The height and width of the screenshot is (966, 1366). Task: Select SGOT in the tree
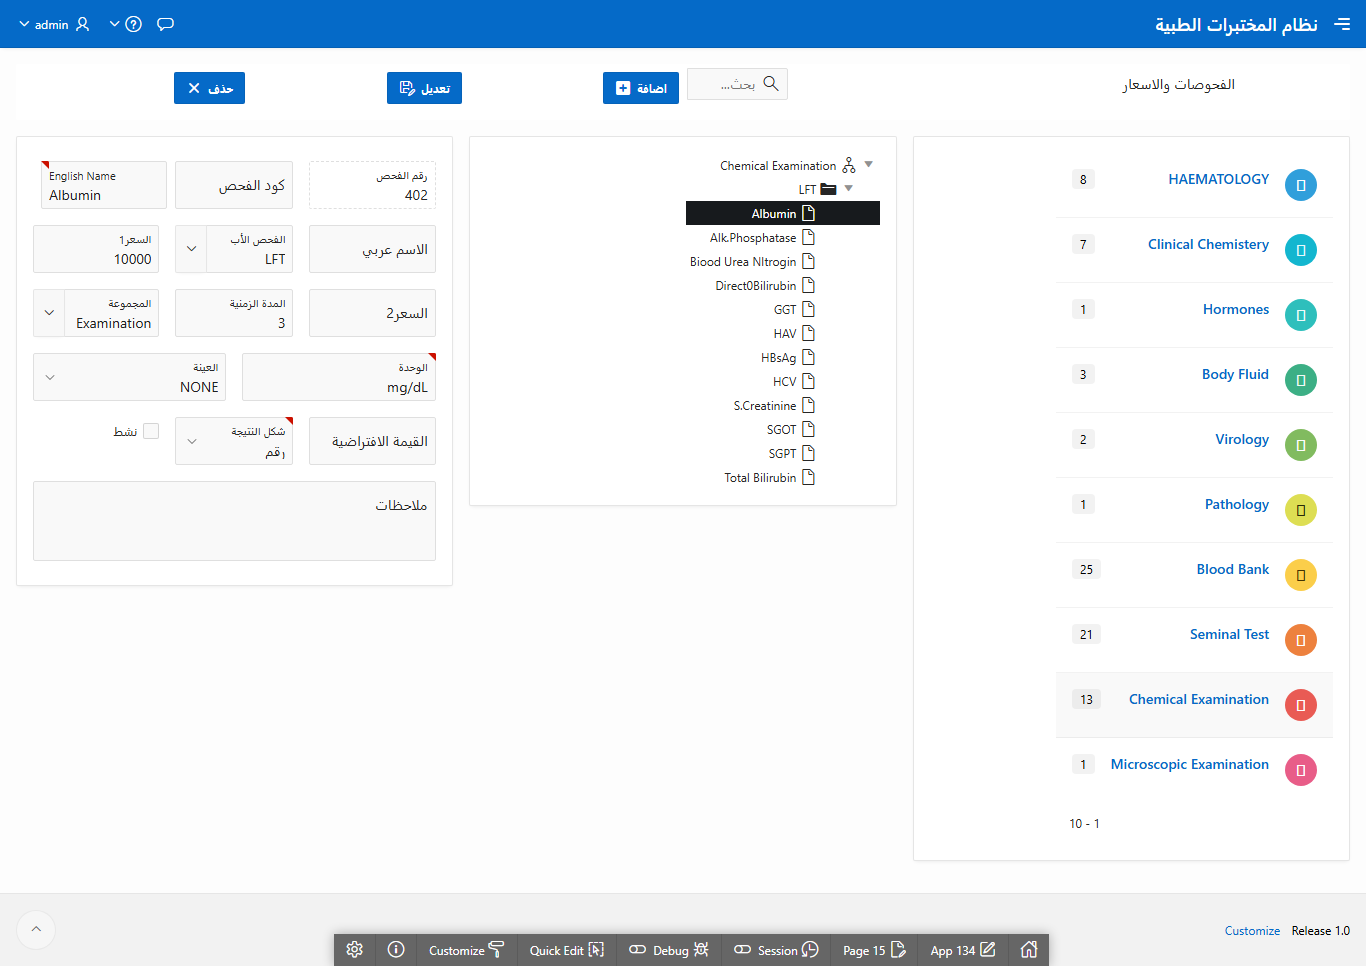791,429
